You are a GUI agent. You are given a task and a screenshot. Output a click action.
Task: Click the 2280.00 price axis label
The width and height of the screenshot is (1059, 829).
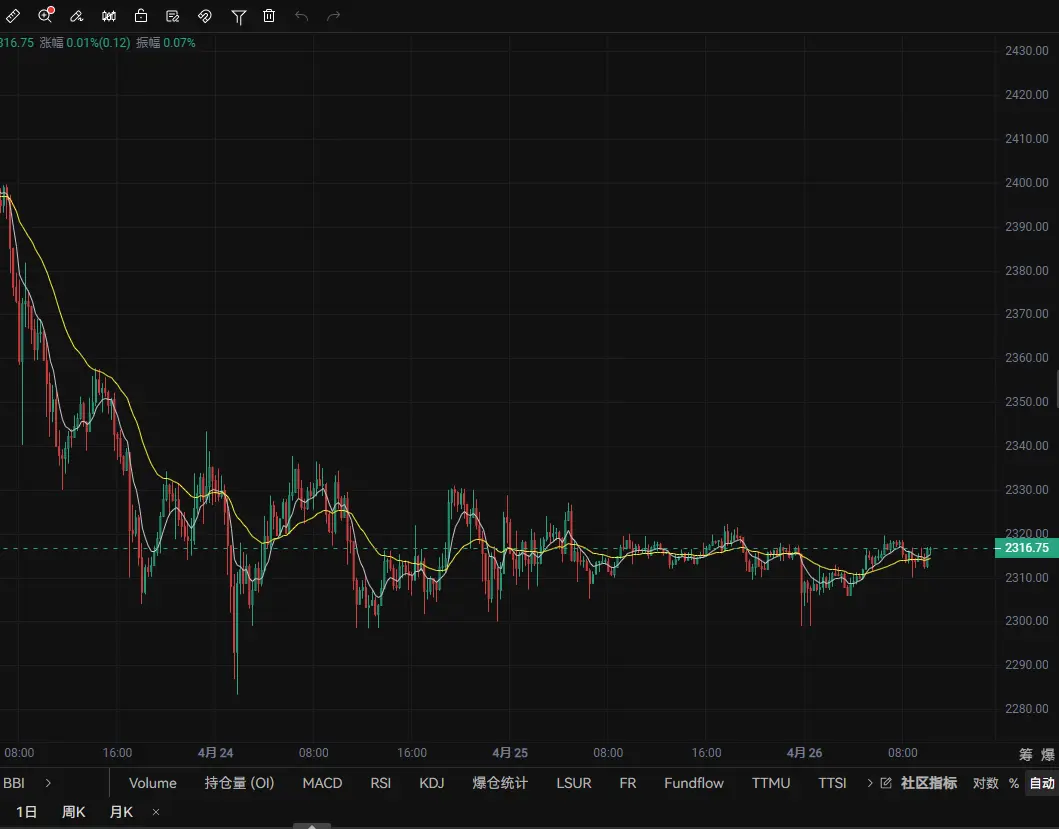pos(1027,709)
